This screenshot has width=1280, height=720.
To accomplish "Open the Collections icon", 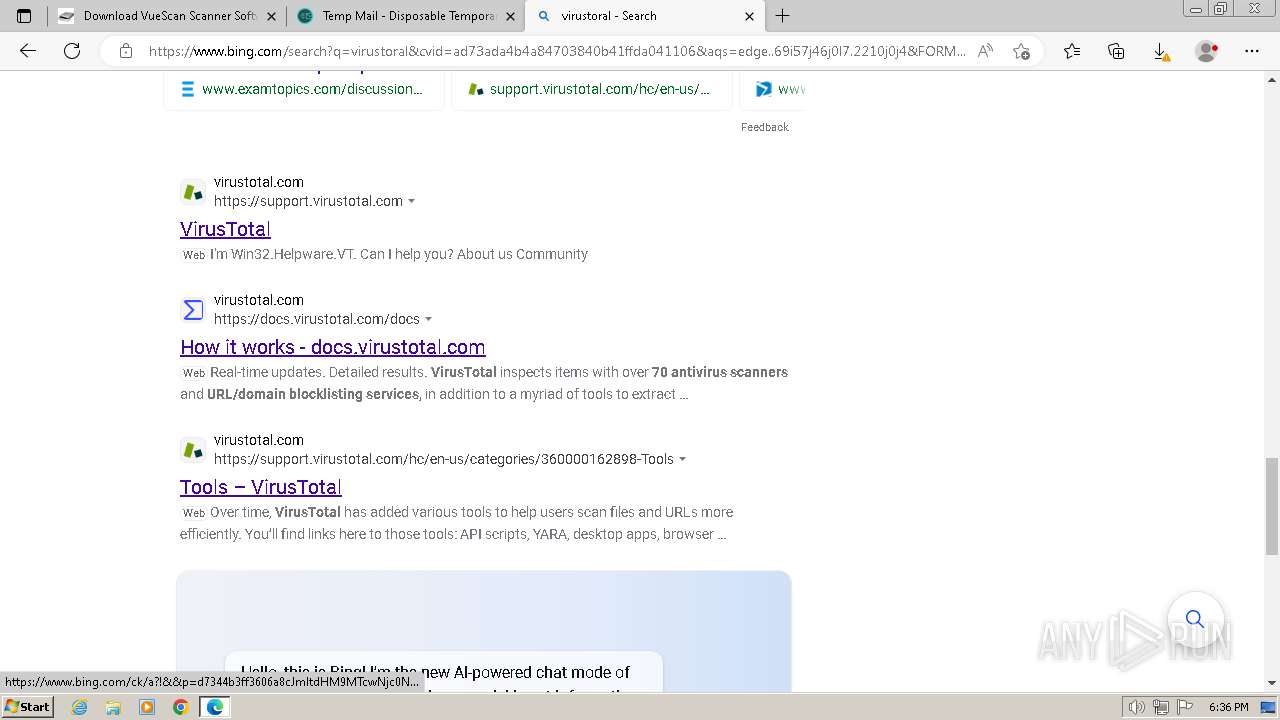I will (x=1116, y=51).
